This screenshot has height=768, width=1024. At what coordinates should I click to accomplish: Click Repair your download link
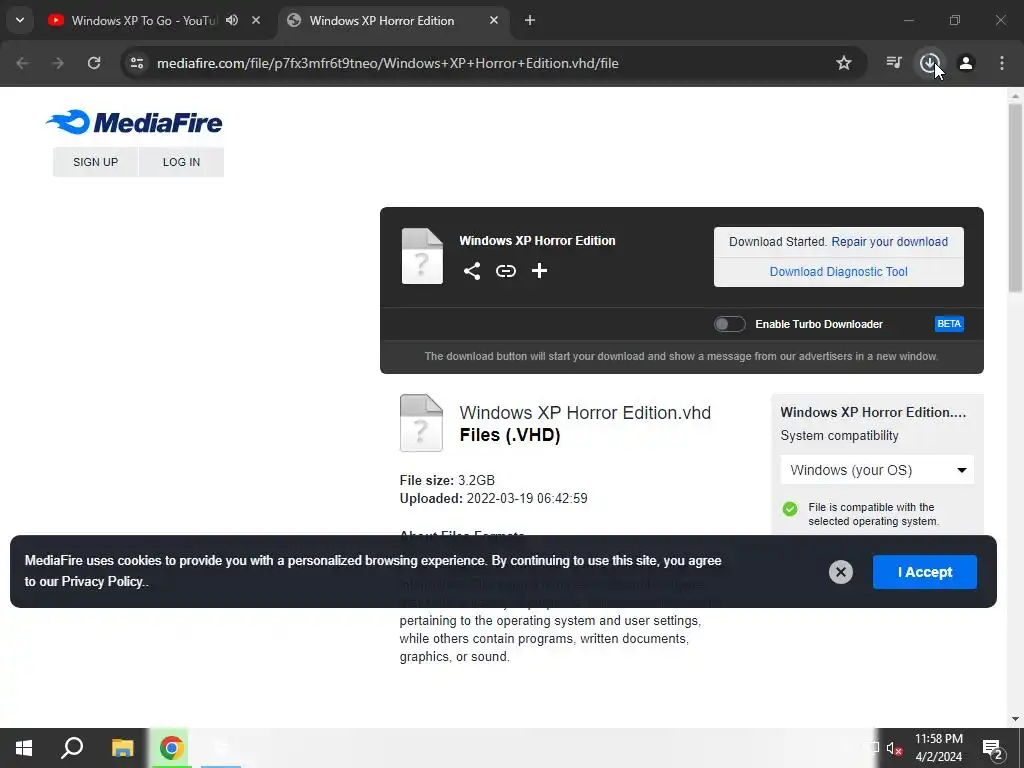(x=889, y=242)
